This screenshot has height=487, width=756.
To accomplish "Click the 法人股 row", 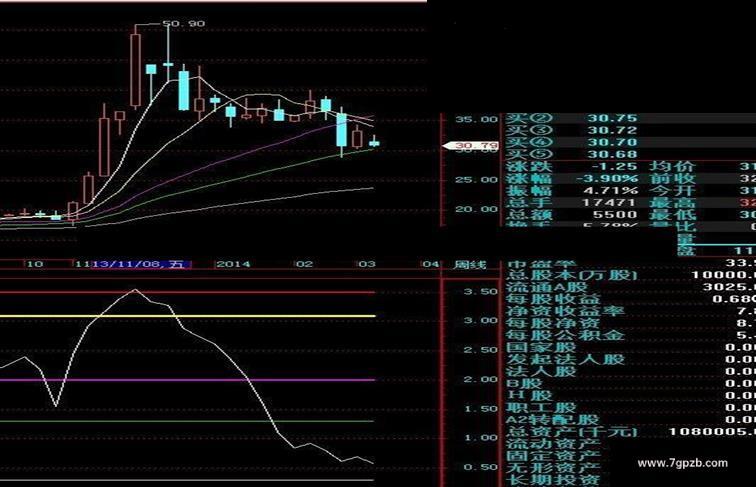I will [x=630, y=371].
